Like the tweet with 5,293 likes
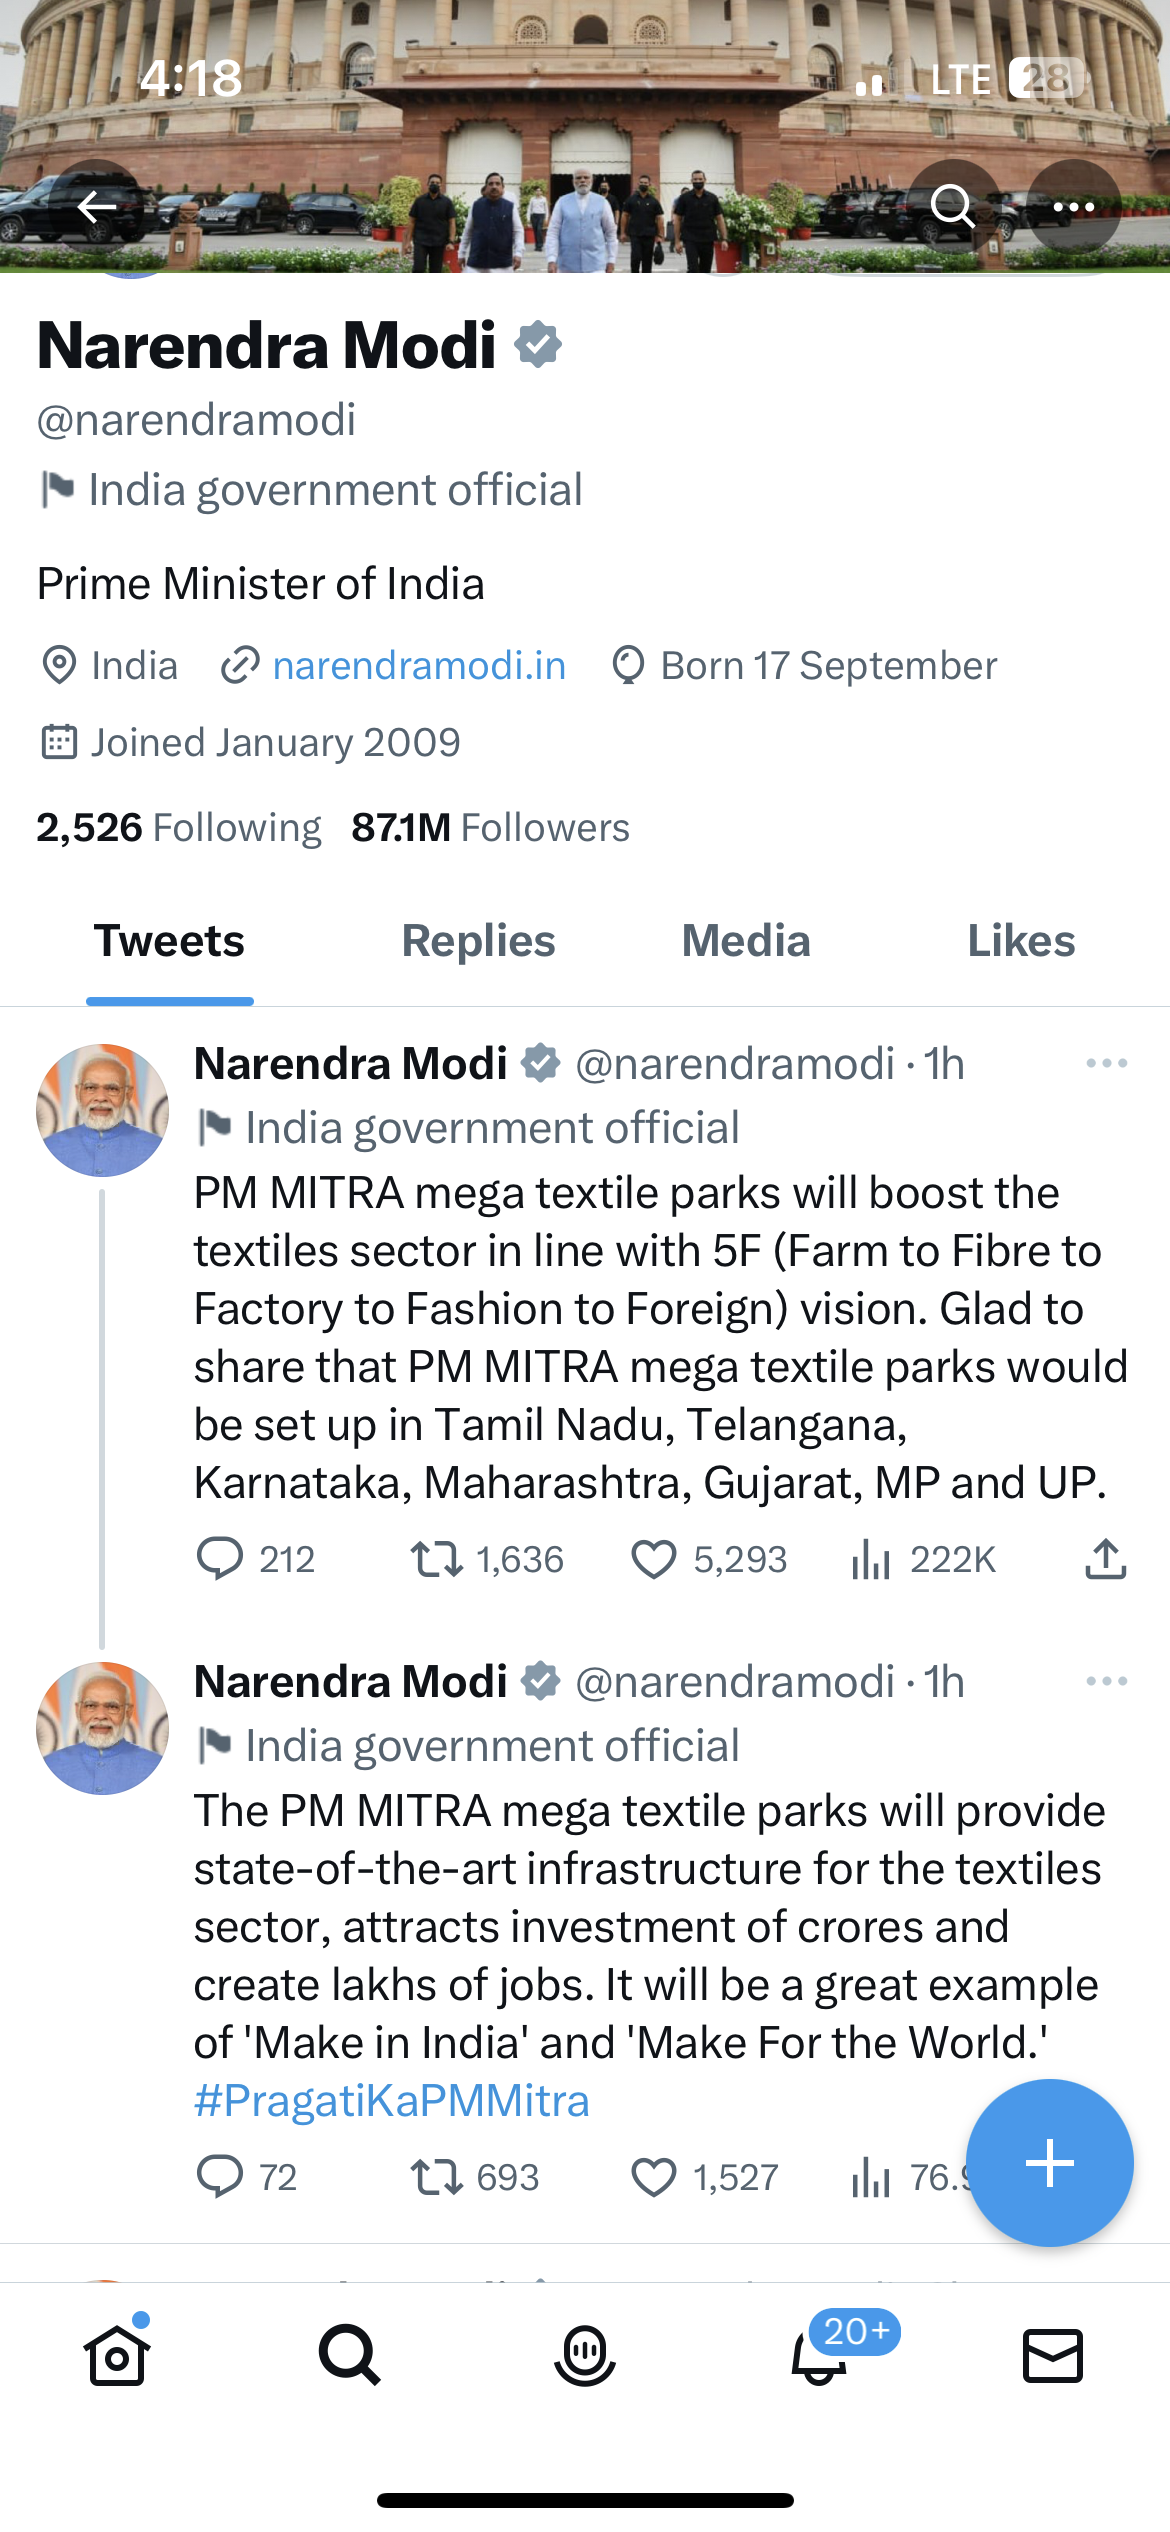This screenshot has height=2532, width=1170. click(x=654, y=1559)
